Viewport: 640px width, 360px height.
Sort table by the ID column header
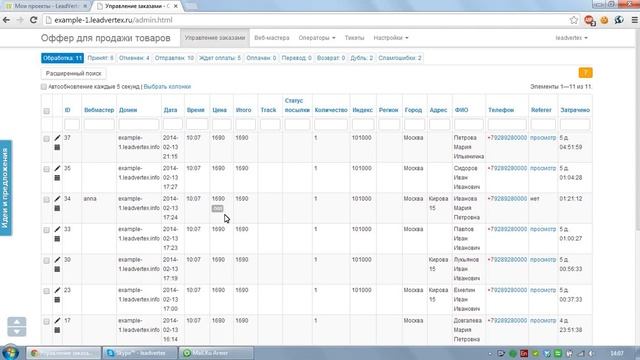[67, 110]
